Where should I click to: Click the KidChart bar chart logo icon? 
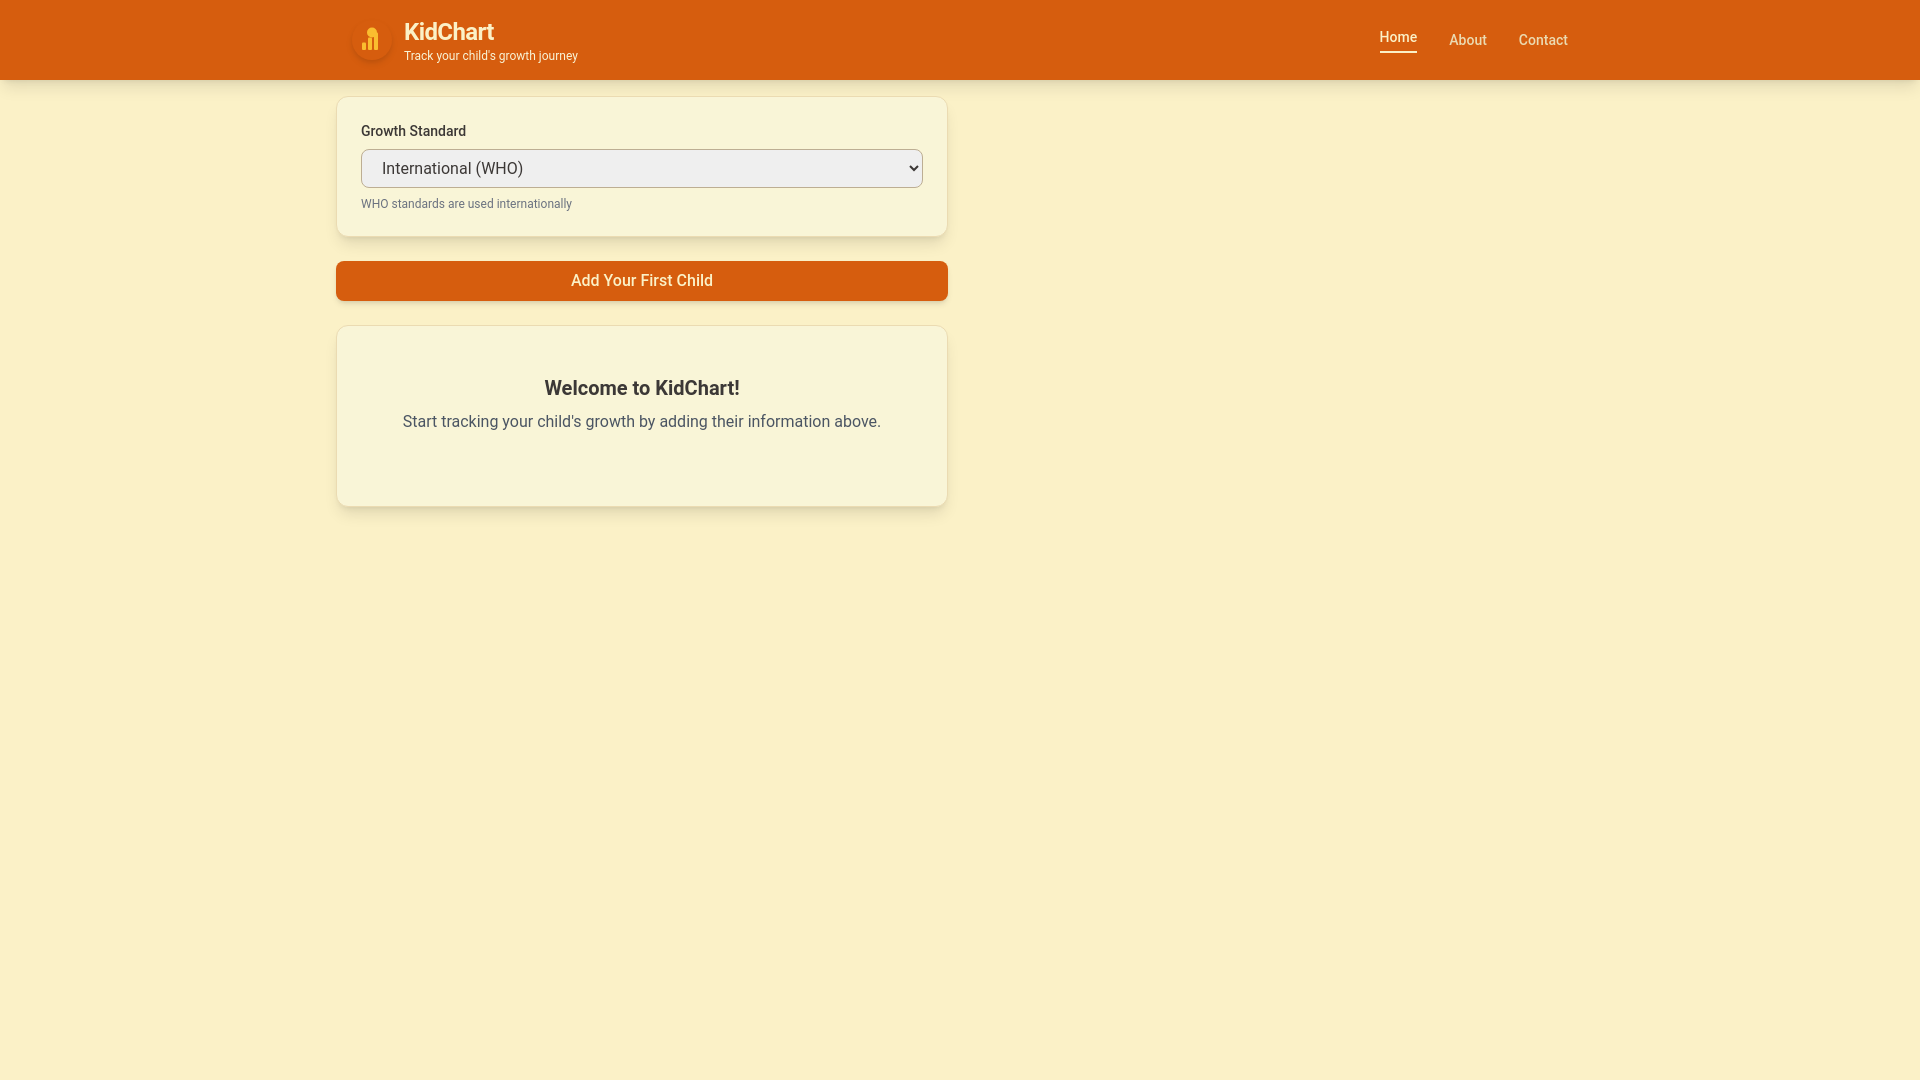click(371, 40)
